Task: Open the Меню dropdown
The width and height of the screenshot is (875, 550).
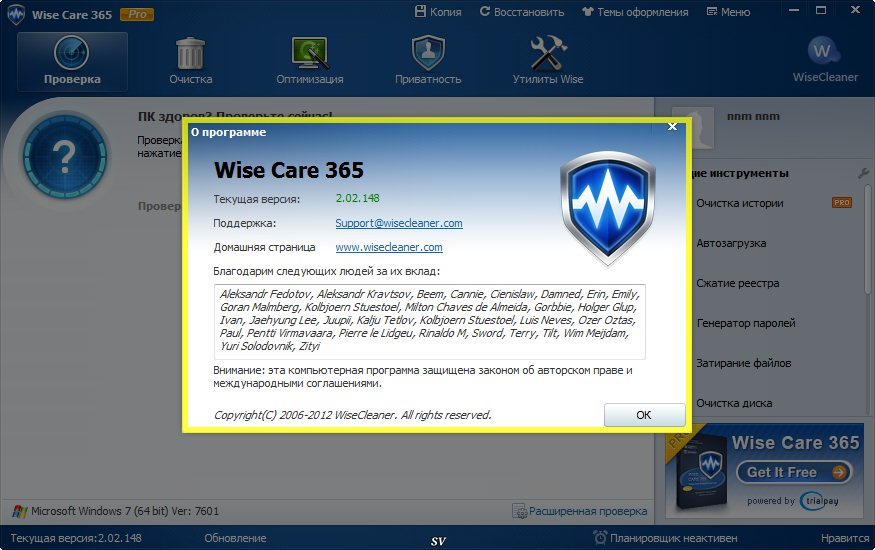Action: point(728,12)
